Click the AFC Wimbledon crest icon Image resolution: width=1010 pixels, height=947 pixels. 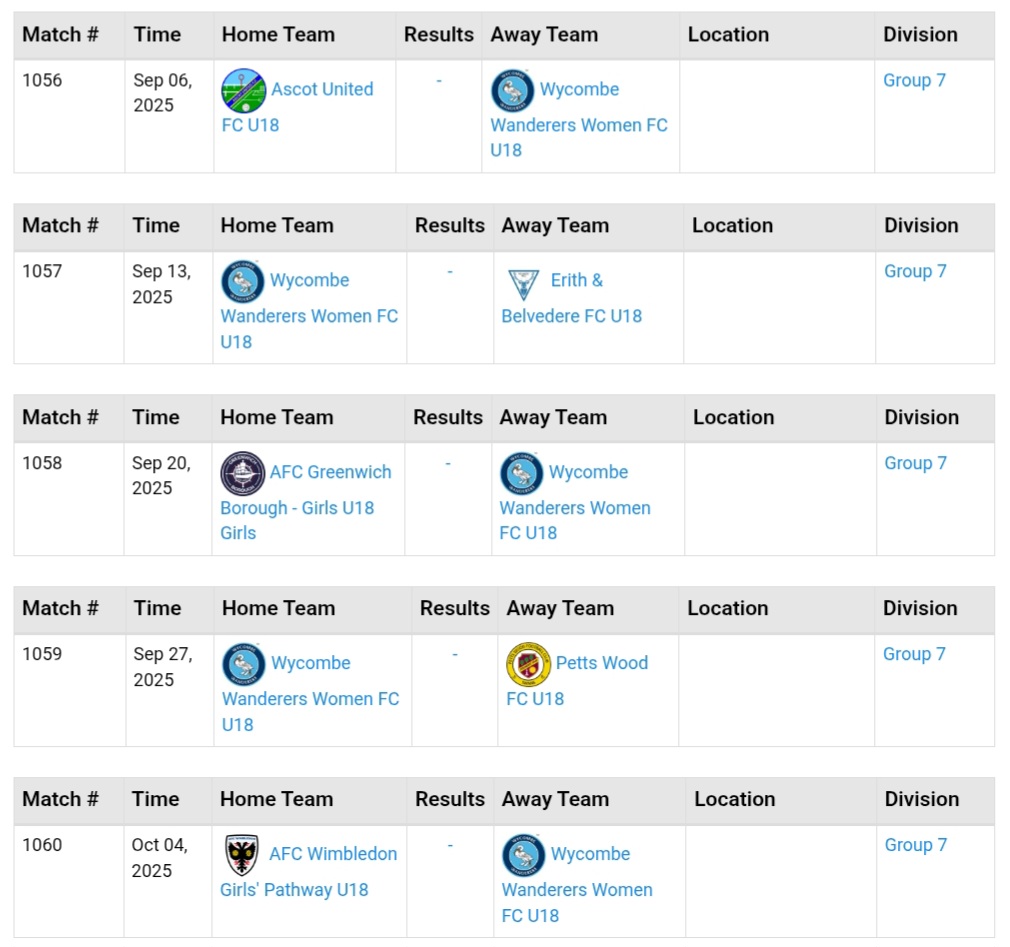(242, 855)
